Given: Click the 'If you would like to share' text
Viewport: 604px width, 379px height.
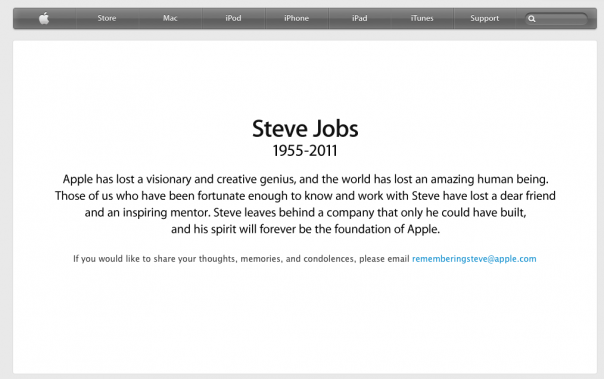Looking at the screenshot, I should pyautogui.click(x=241, y=259).
